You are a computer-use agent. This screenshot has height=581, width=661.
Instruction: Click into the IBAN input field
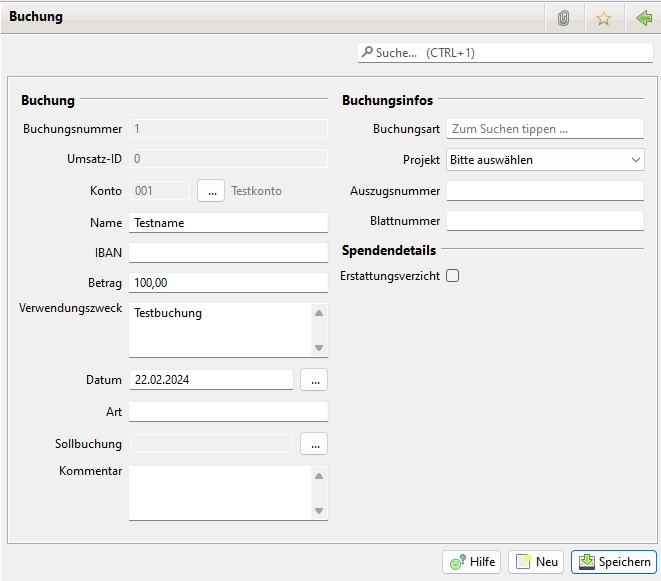click(x=228, y=253)
